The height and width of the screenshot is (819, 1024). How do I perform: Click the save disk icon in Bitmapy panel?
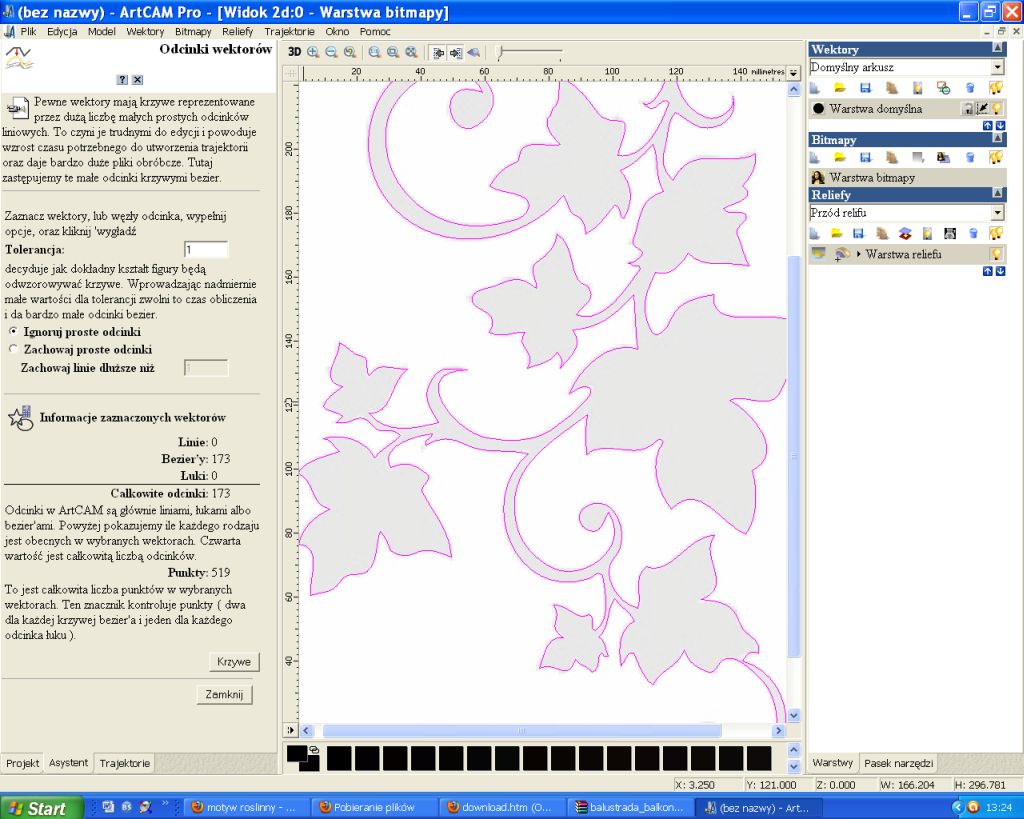pos(865,157)
